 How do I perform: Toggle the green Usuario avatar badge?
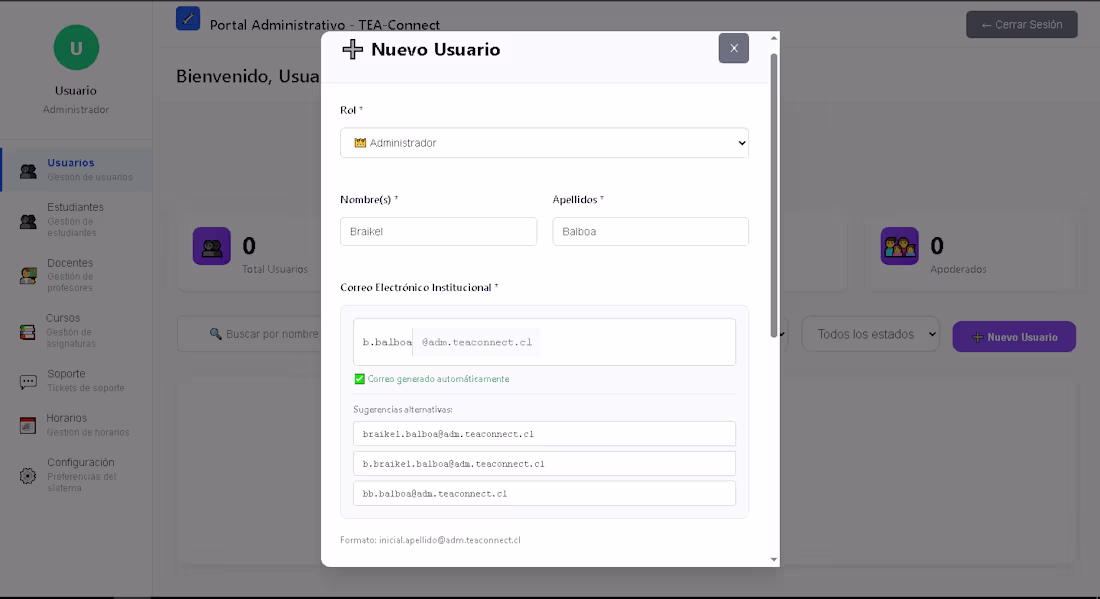click(75, 47)
